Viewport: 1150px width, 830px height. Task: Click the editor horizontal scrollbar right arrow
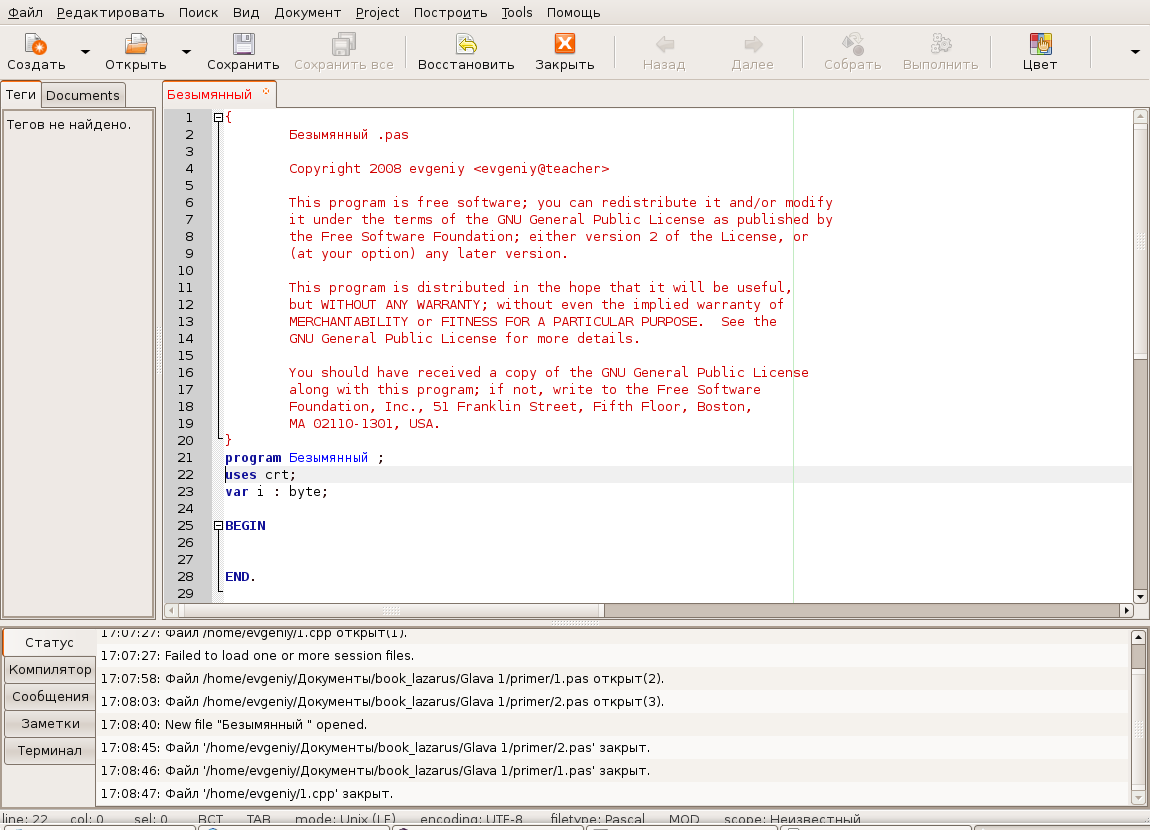pyautogui.click(x=1127, y=610)
